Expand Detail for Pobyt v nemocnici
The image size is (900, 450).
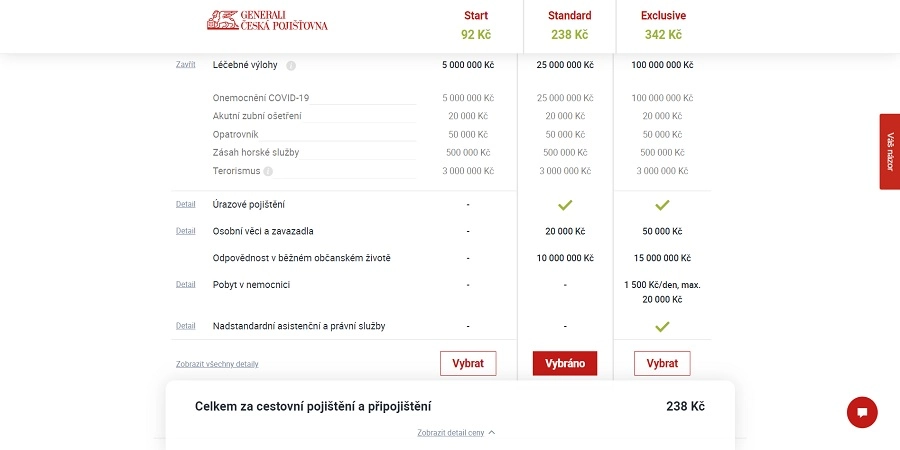185,284
